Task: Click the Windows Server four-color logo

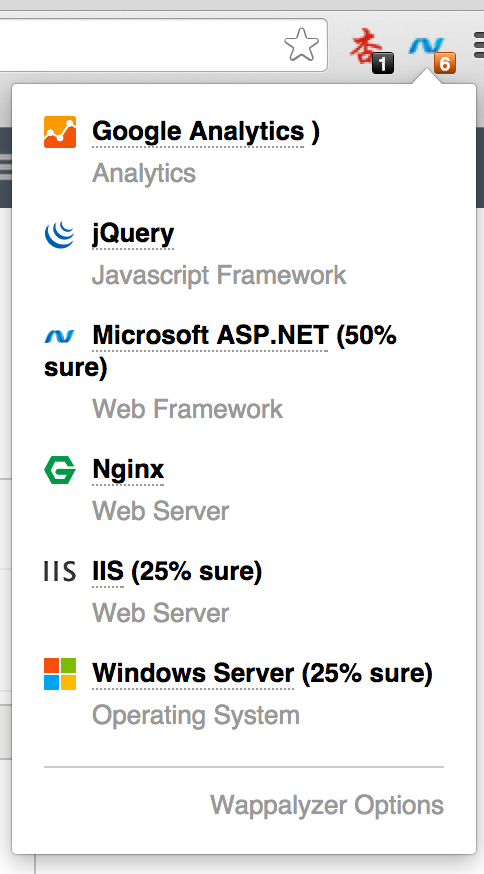Action: 60,674
